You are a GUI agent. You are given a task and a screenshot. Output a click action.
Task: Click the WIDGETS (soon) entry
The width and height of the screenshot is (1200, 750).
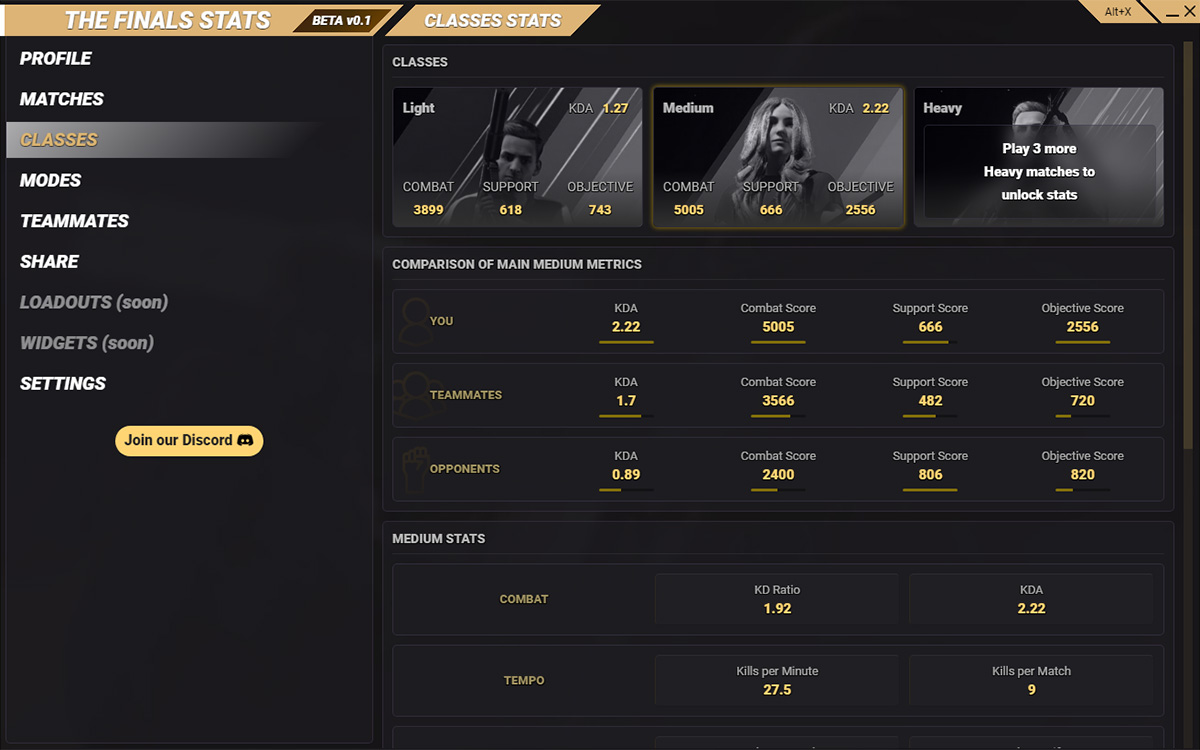[x=87, y=343]
